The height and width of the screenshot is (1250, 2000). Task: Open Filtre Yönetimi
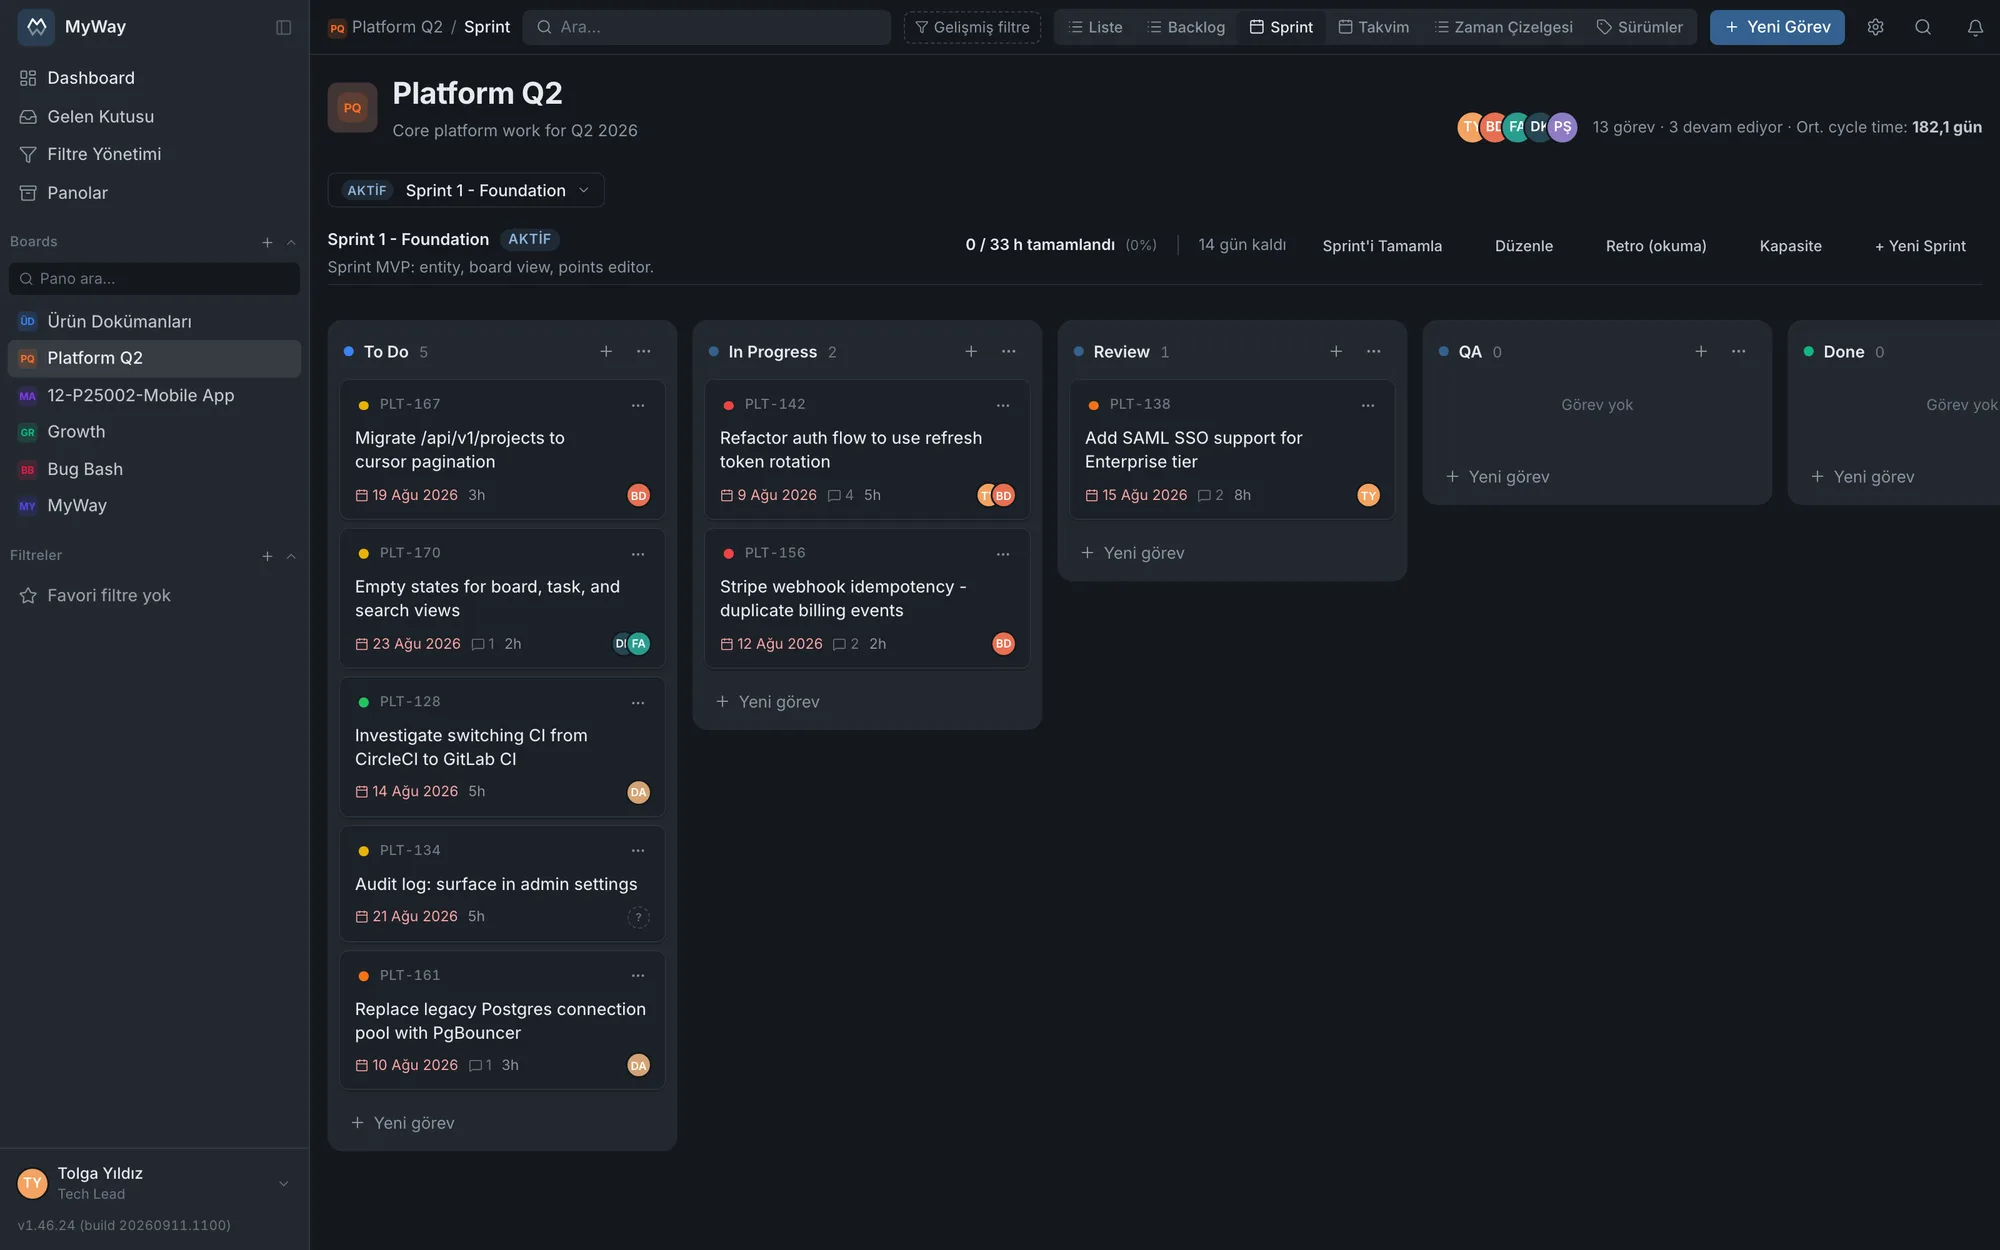(154, 155)
